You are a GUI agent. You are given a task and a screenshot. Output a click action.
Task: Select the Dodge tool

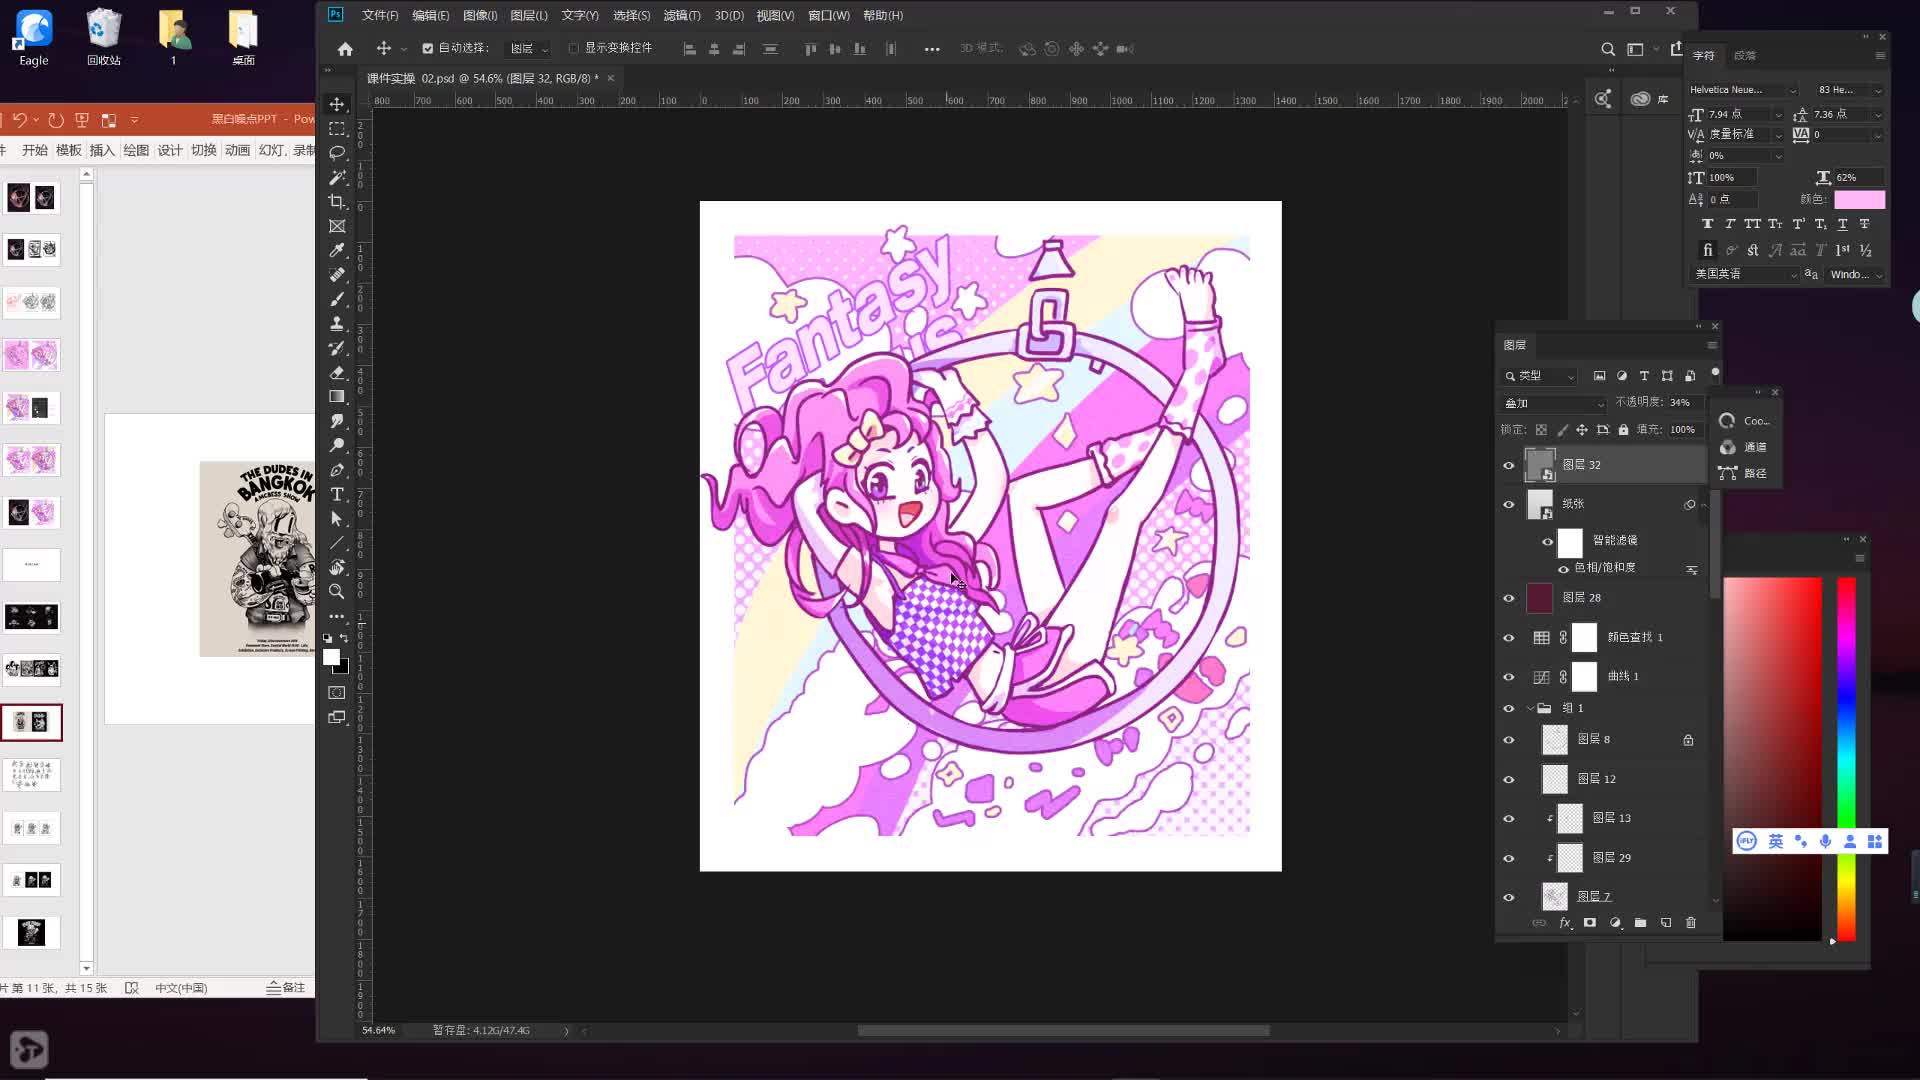click(x=337, y=445)
